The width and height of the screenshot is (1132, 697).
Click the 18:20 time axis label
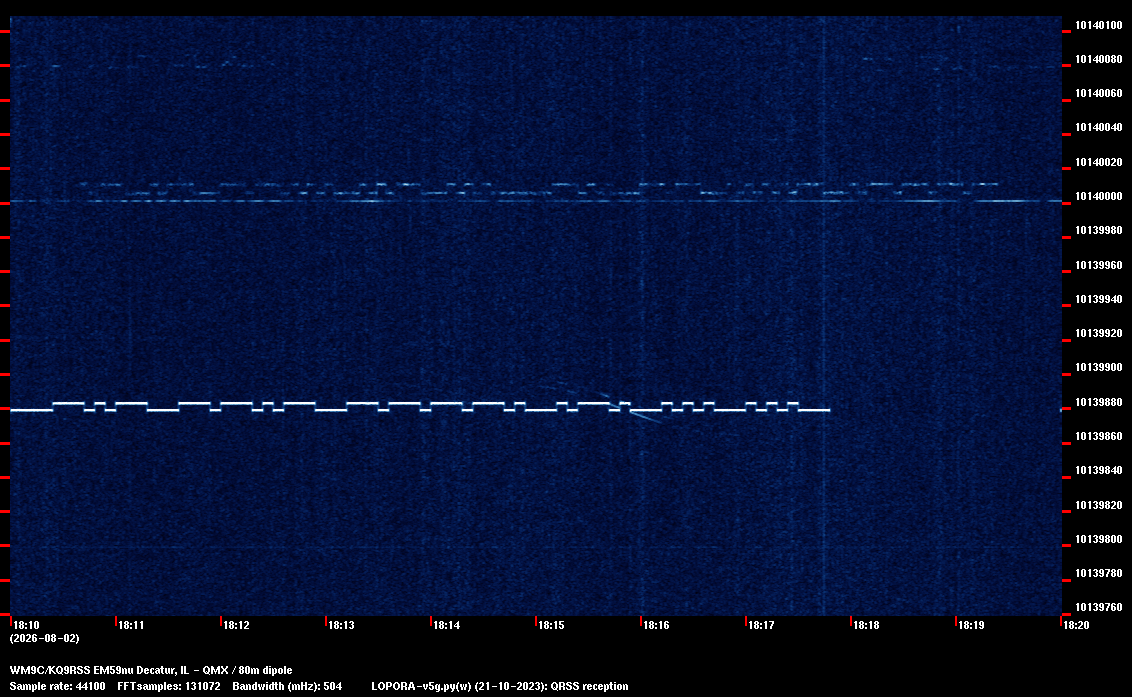tap(1076, 625)
